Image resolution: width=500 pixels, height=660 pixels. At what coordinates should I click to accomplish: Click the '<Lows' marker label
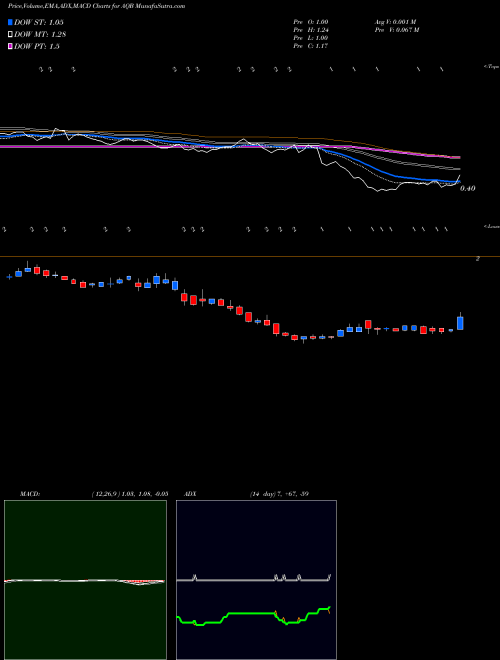tap(492, 226)
